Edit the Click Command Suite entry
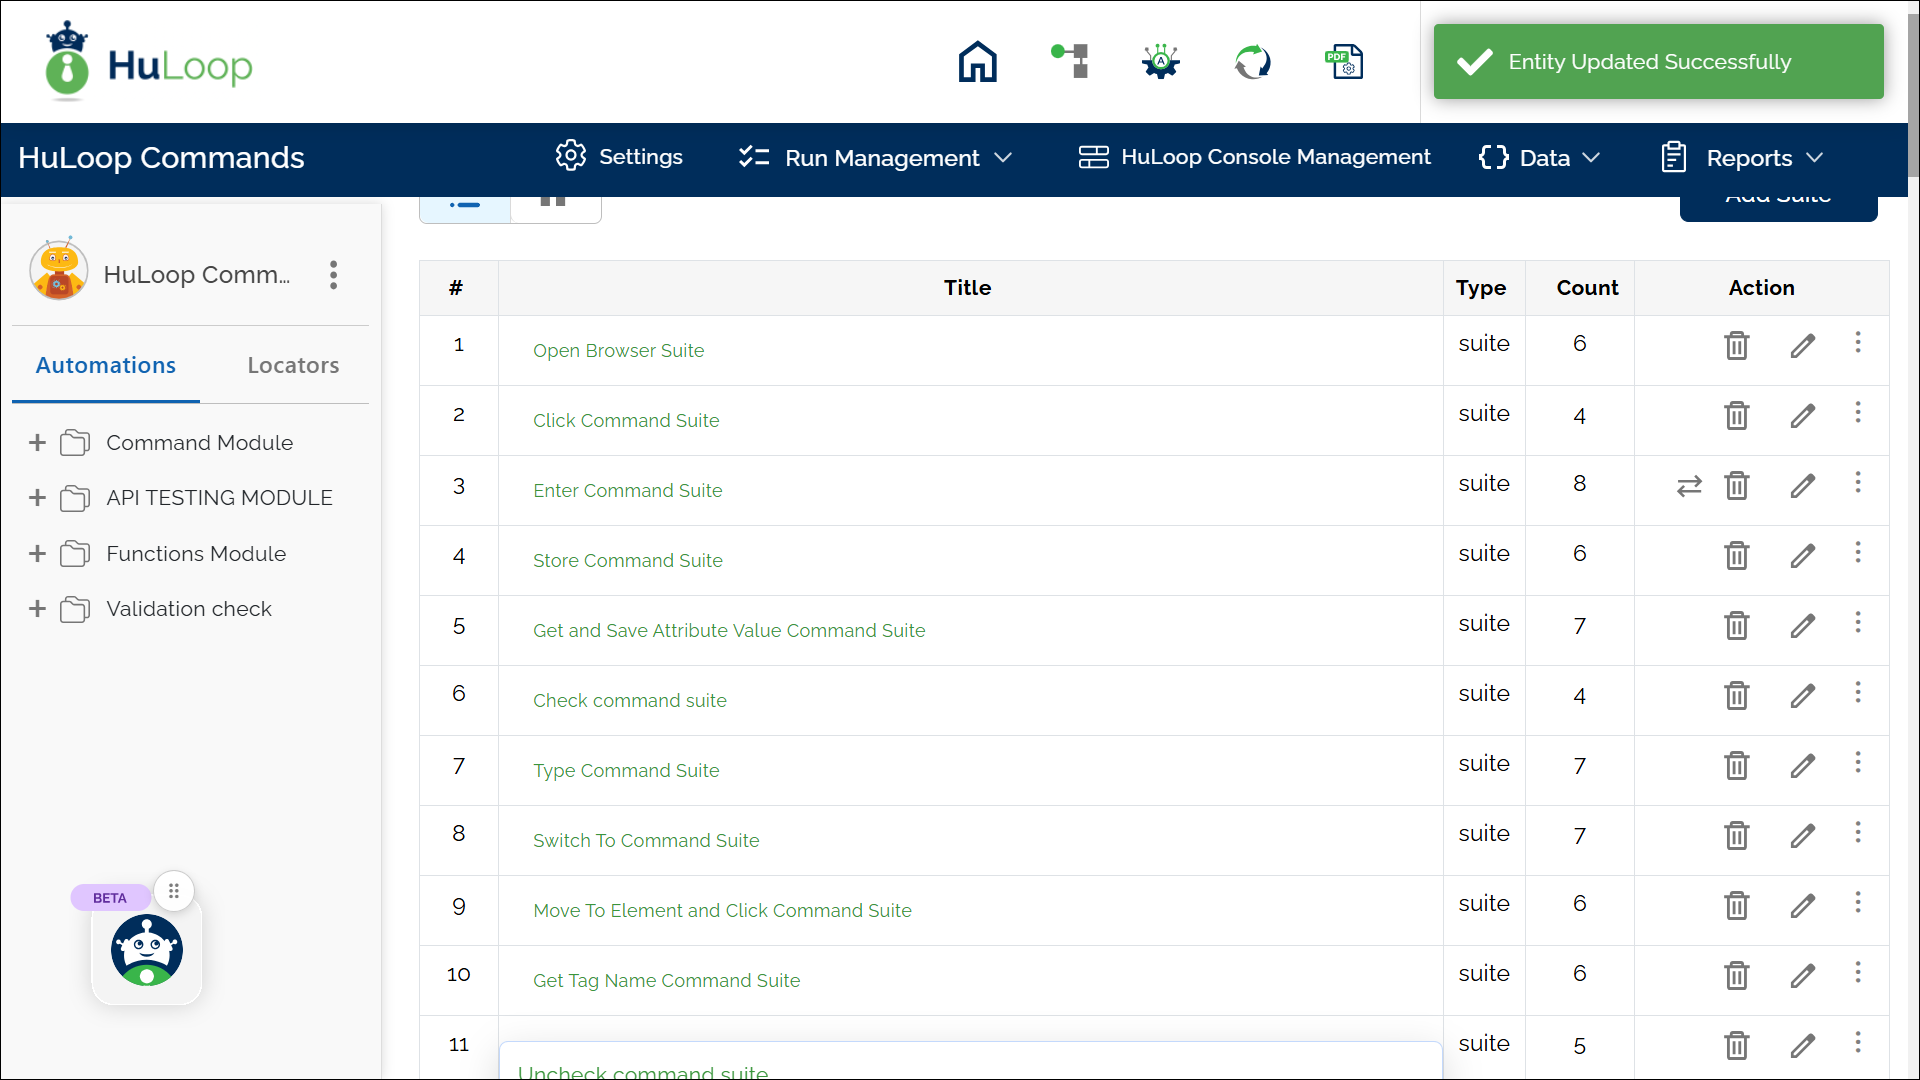Image resolution: width=1920 pixels, height=1080 pixels. click(1802, 415)
